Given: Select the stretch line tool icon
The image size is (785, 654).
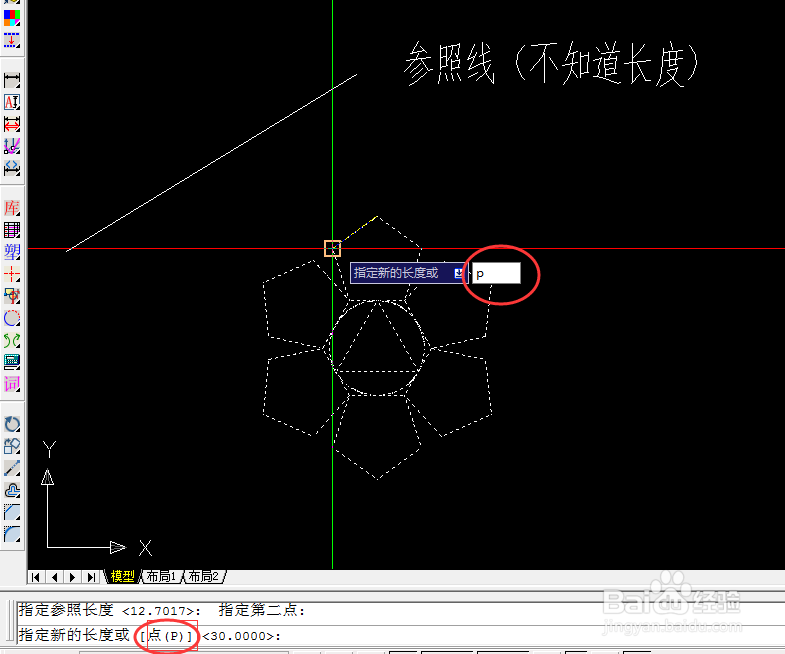Looking at the screenshot, I should tap(12, 468).
